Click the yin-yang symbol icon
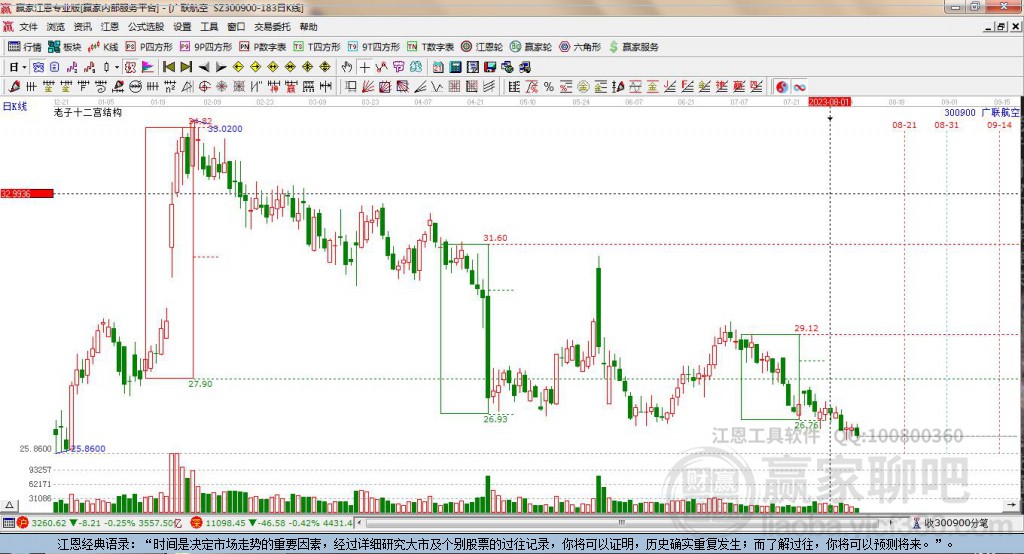Viewport: 1024px width, 554px height. point(782,86)
